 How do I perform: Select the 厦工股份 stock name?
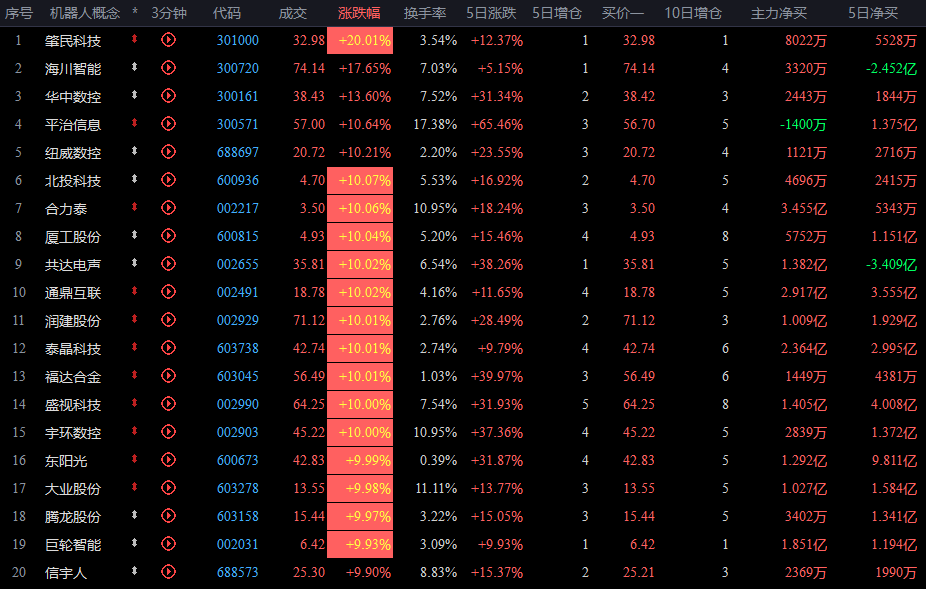(x=73, y=237)
